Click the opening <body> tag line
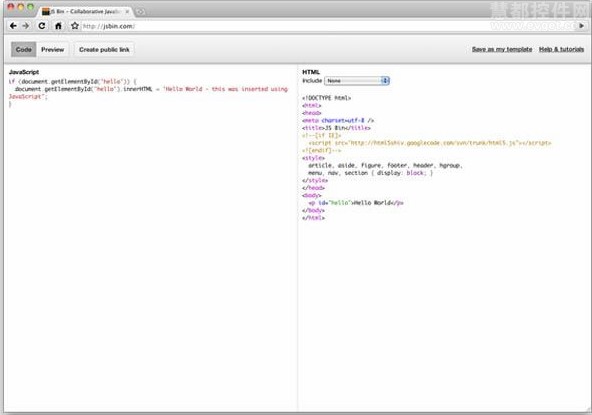Image resolution: width=592 pixels, height=415 pixels. point(312,195)
